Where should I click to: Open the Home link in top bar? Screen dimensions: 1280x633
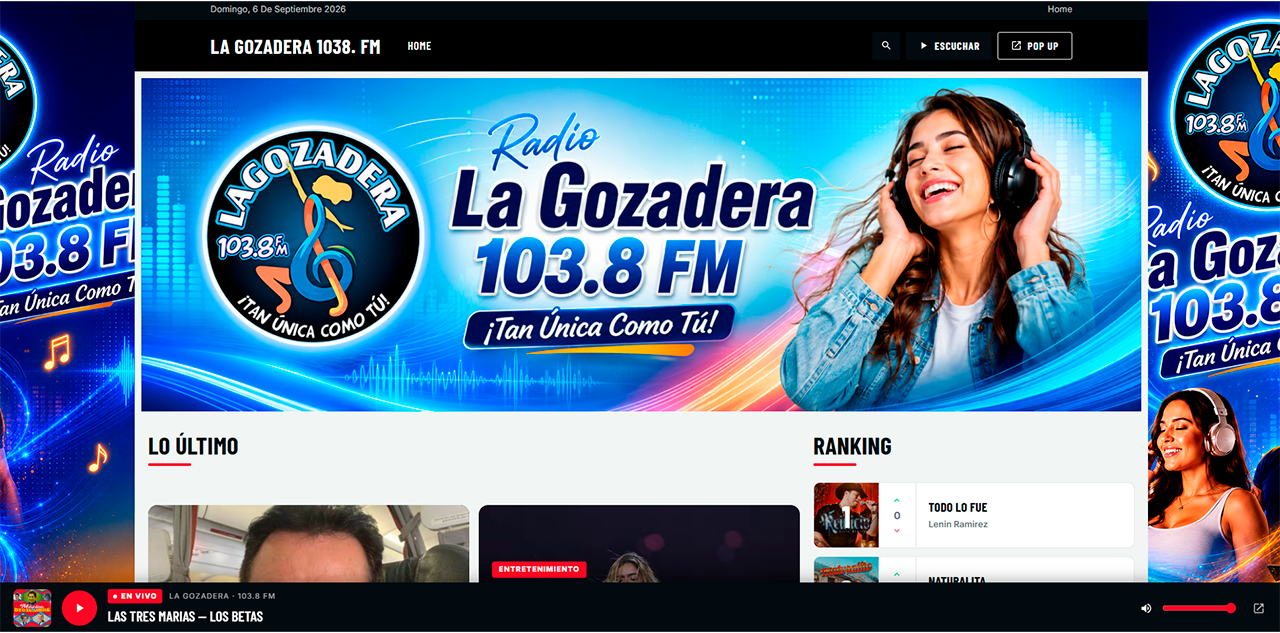tap(1060, 9)
